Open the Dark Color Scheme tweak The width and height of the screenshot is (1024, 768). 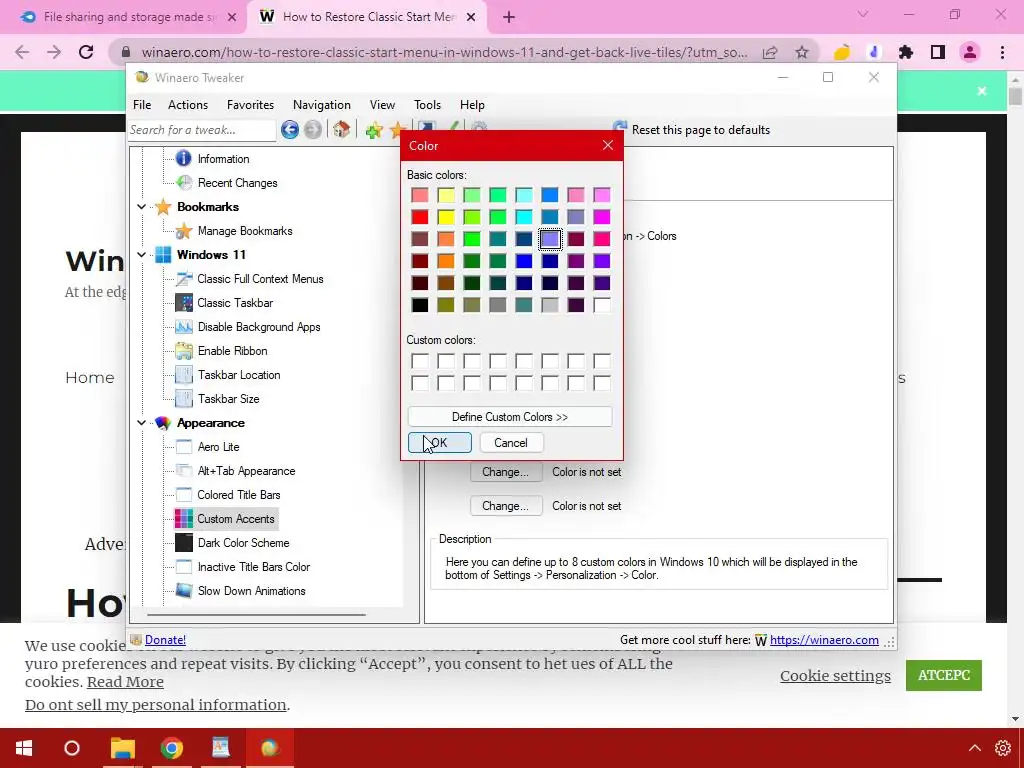[244, 543]
